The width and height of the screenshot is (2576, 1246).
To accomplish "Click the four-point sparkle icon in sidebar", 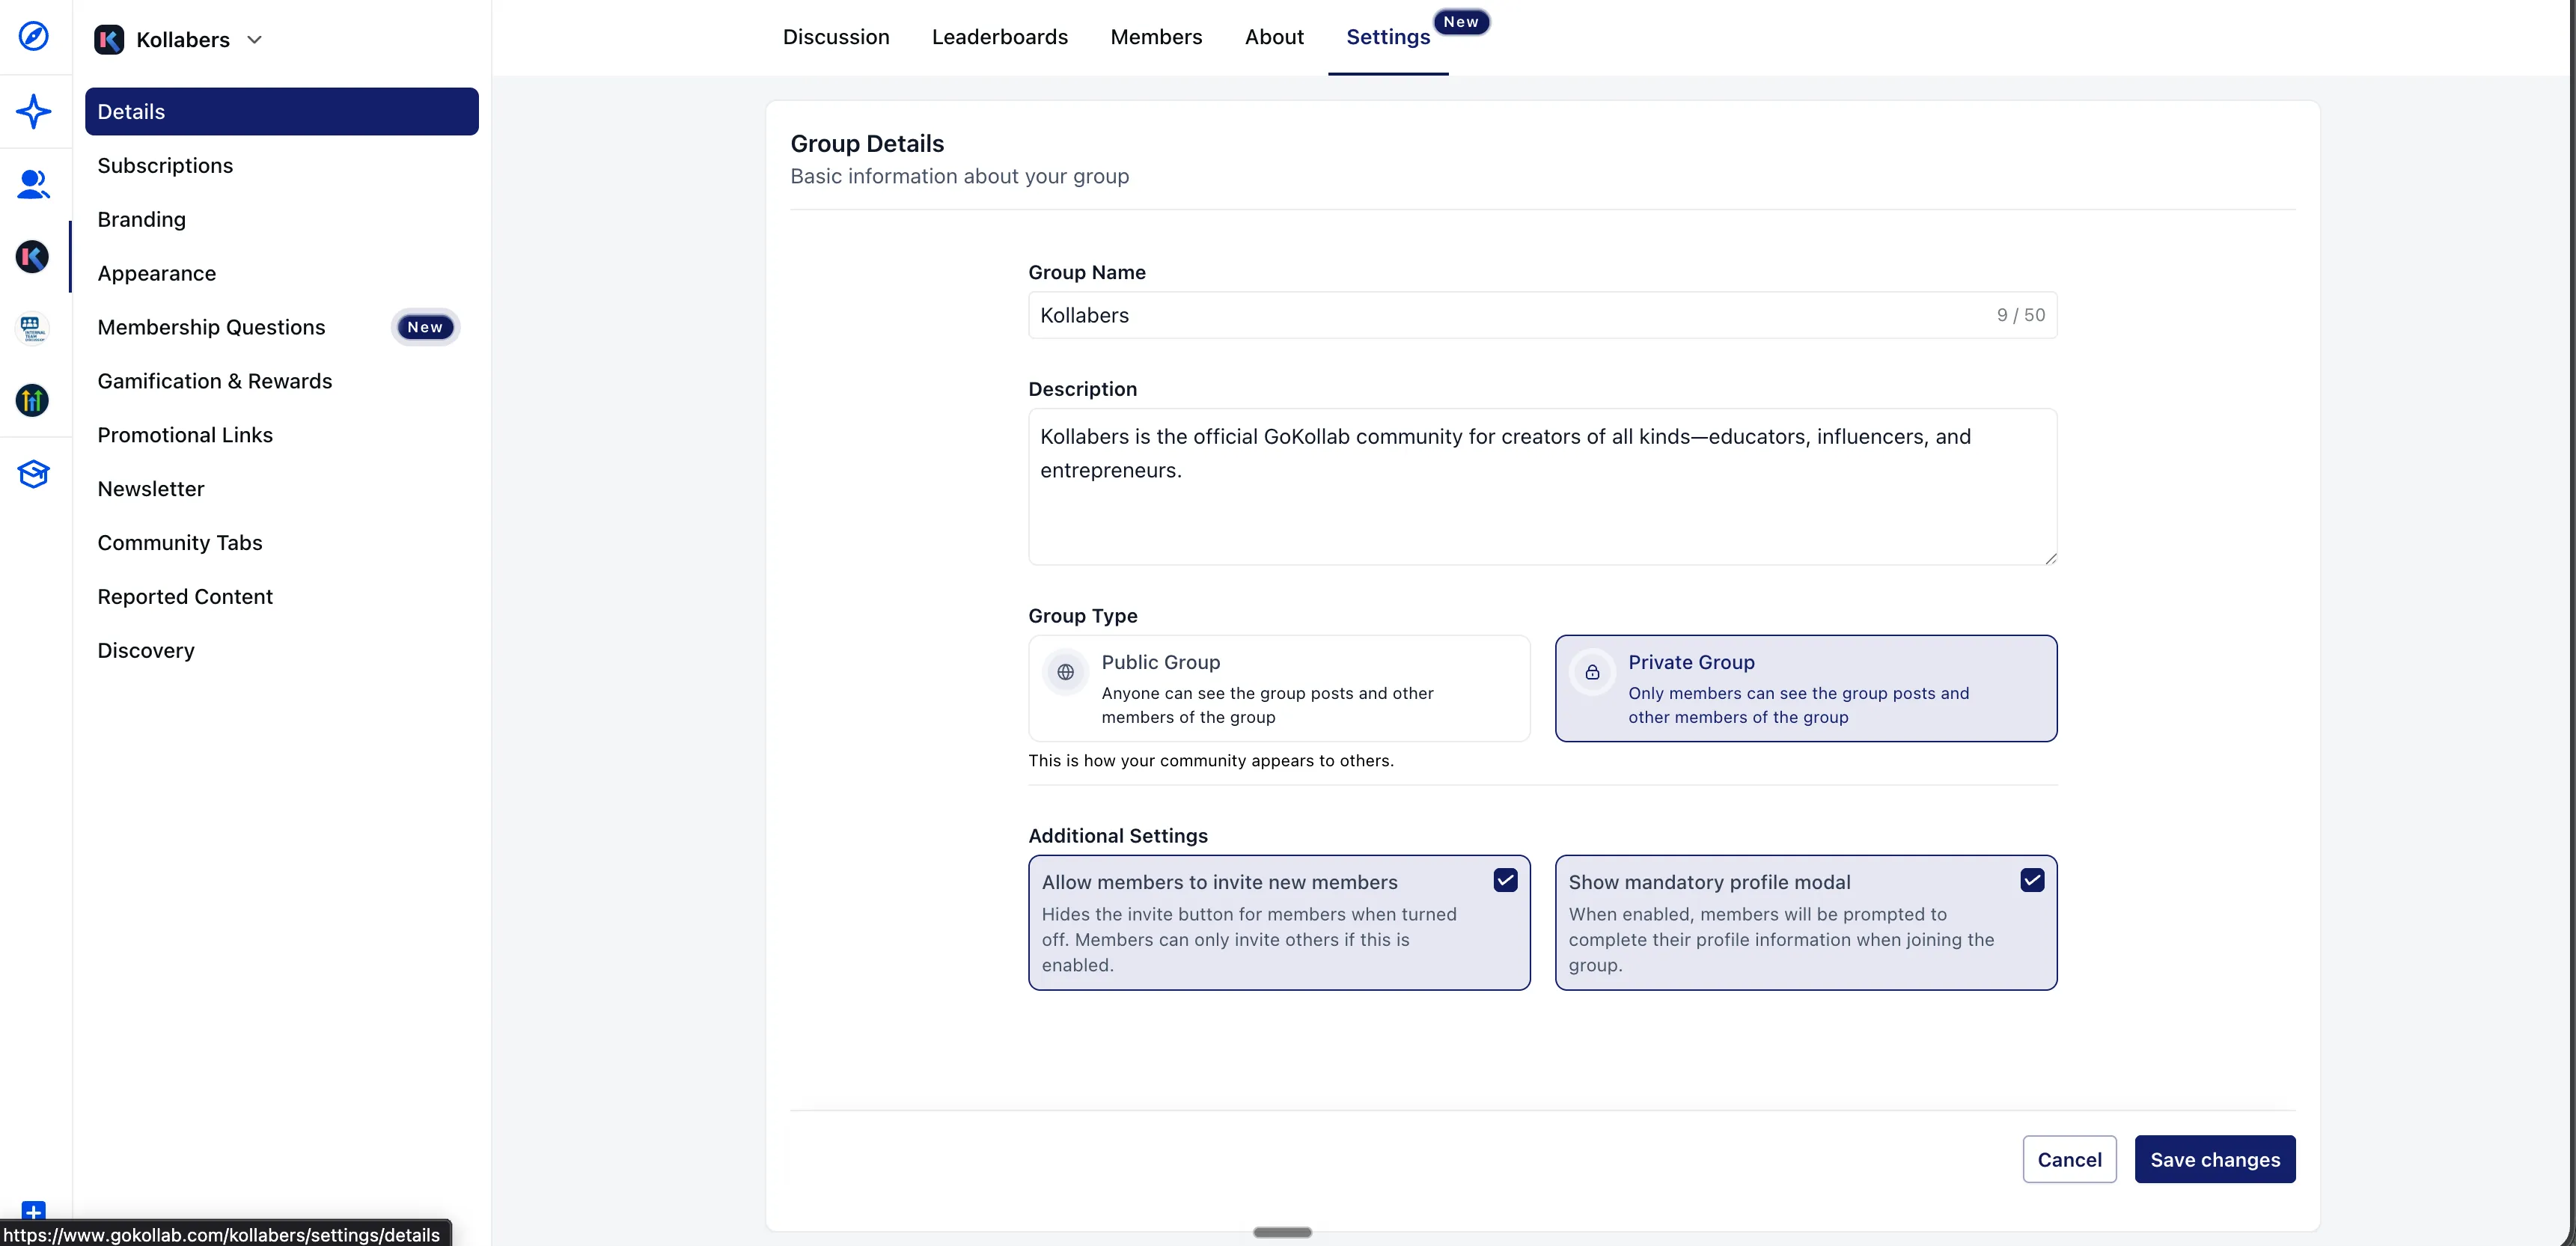I will coord(33,111).
